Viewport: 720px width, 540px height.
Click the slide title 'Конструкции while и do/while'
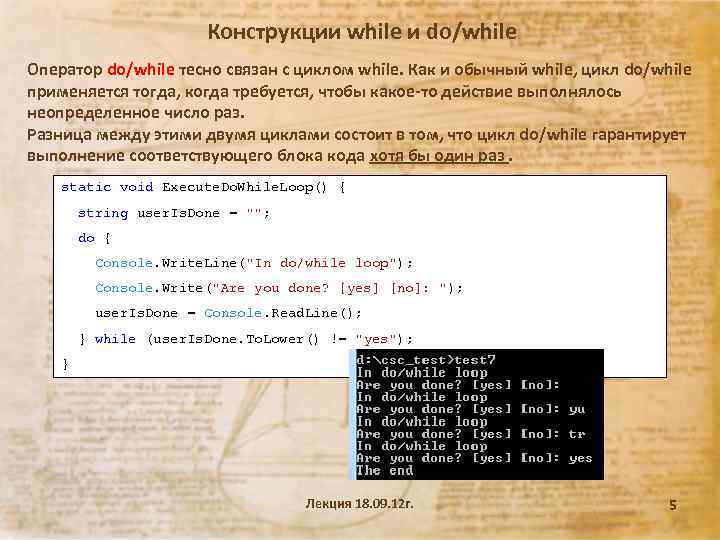[362, 32]
